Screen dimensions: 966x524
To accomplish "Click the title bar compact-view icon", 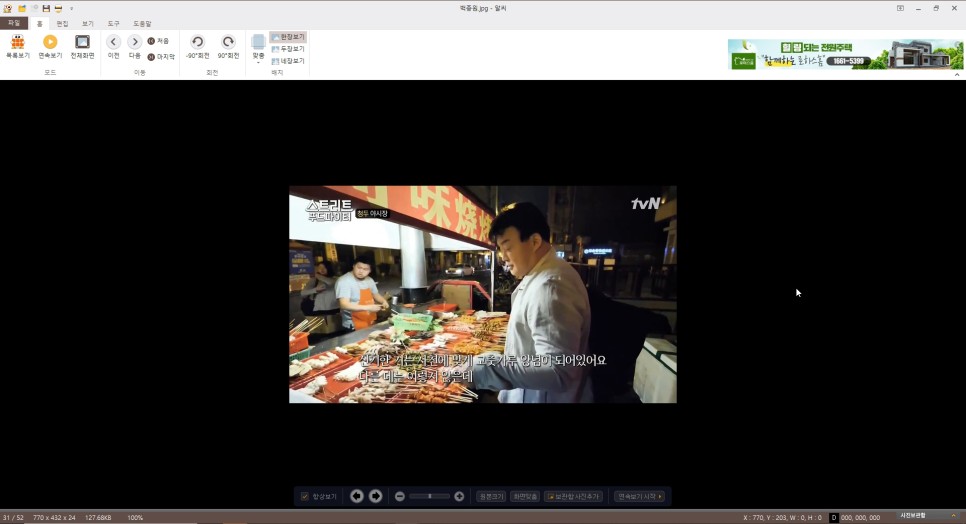I will click(x=900, y=8).
